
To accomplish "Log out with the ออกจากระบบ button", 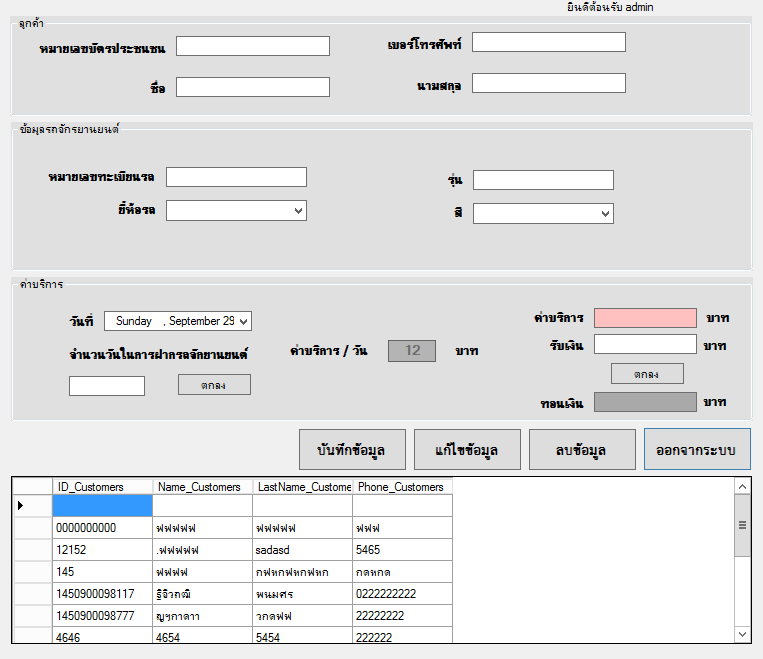I will pos(696,450).
